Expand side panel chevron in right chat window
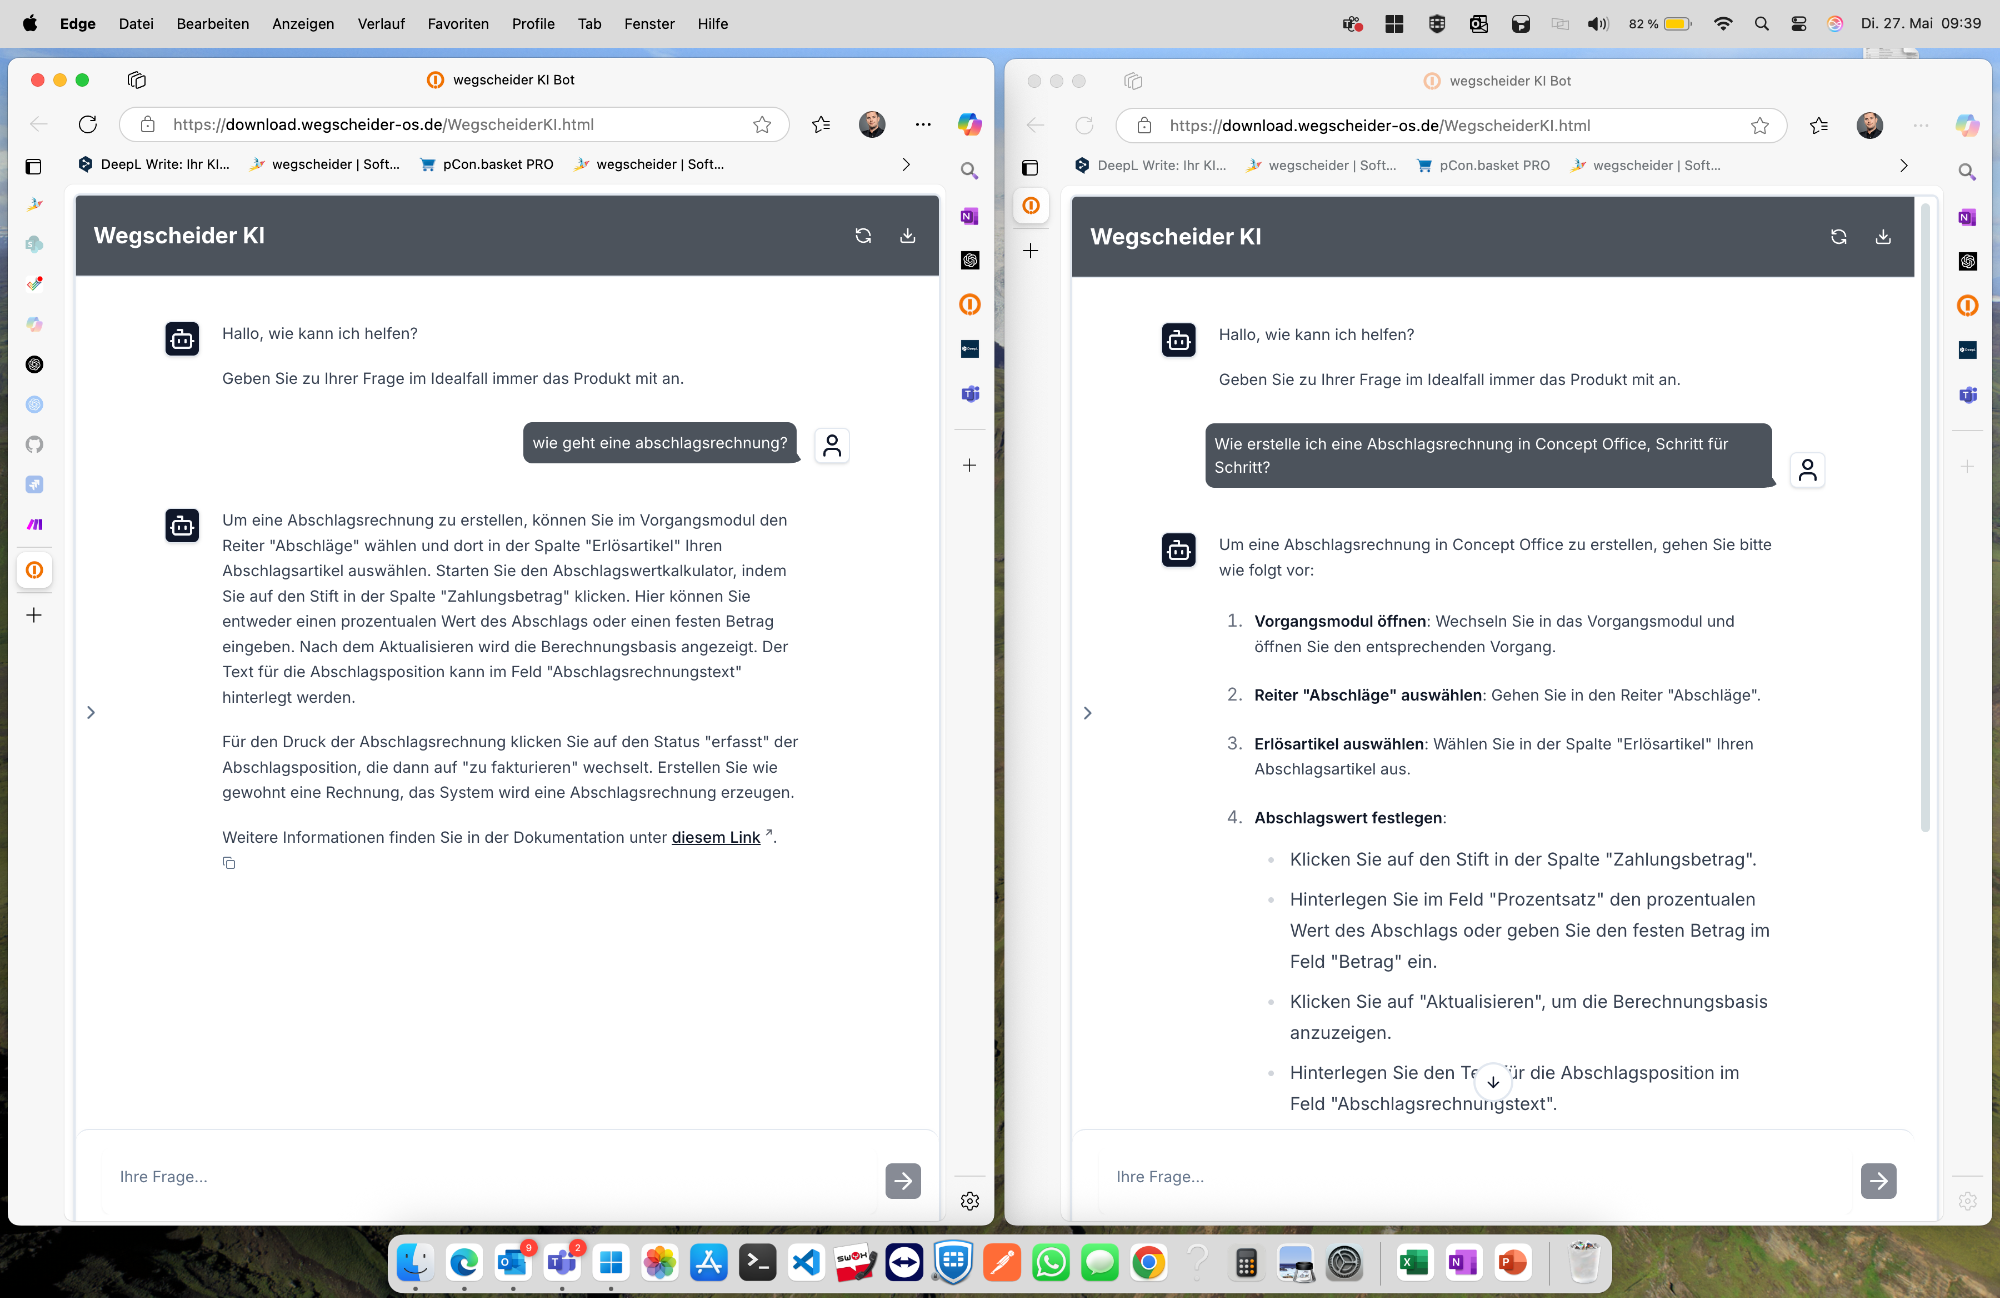This screenshot has width=2000, height=1298. coord(1088,713)
